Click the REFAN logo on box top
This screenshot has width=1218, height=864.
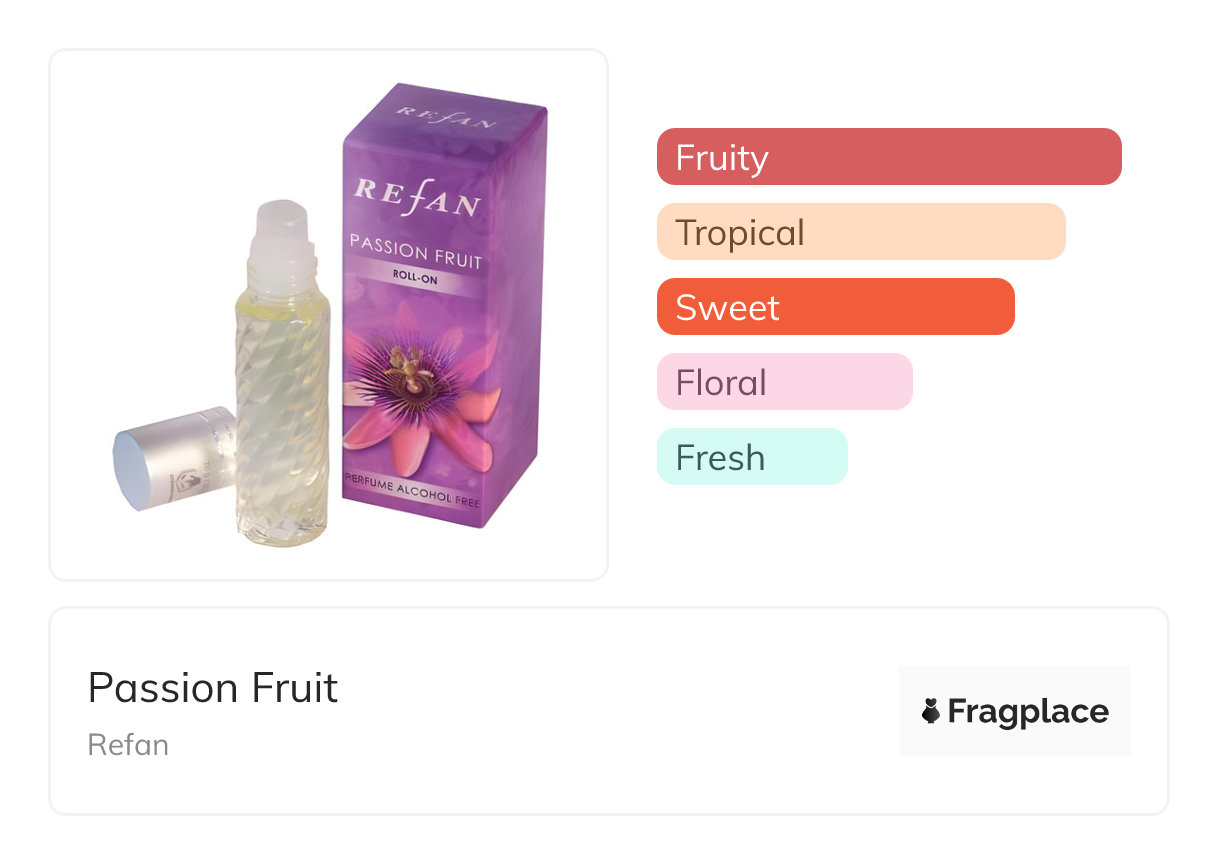tap(446, 117)
